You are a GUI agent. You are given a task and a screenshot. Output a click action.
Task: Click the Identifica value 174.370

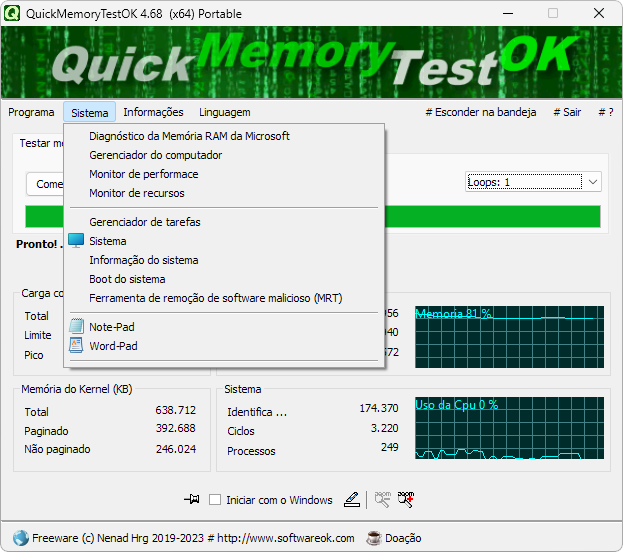click(379, 408)
